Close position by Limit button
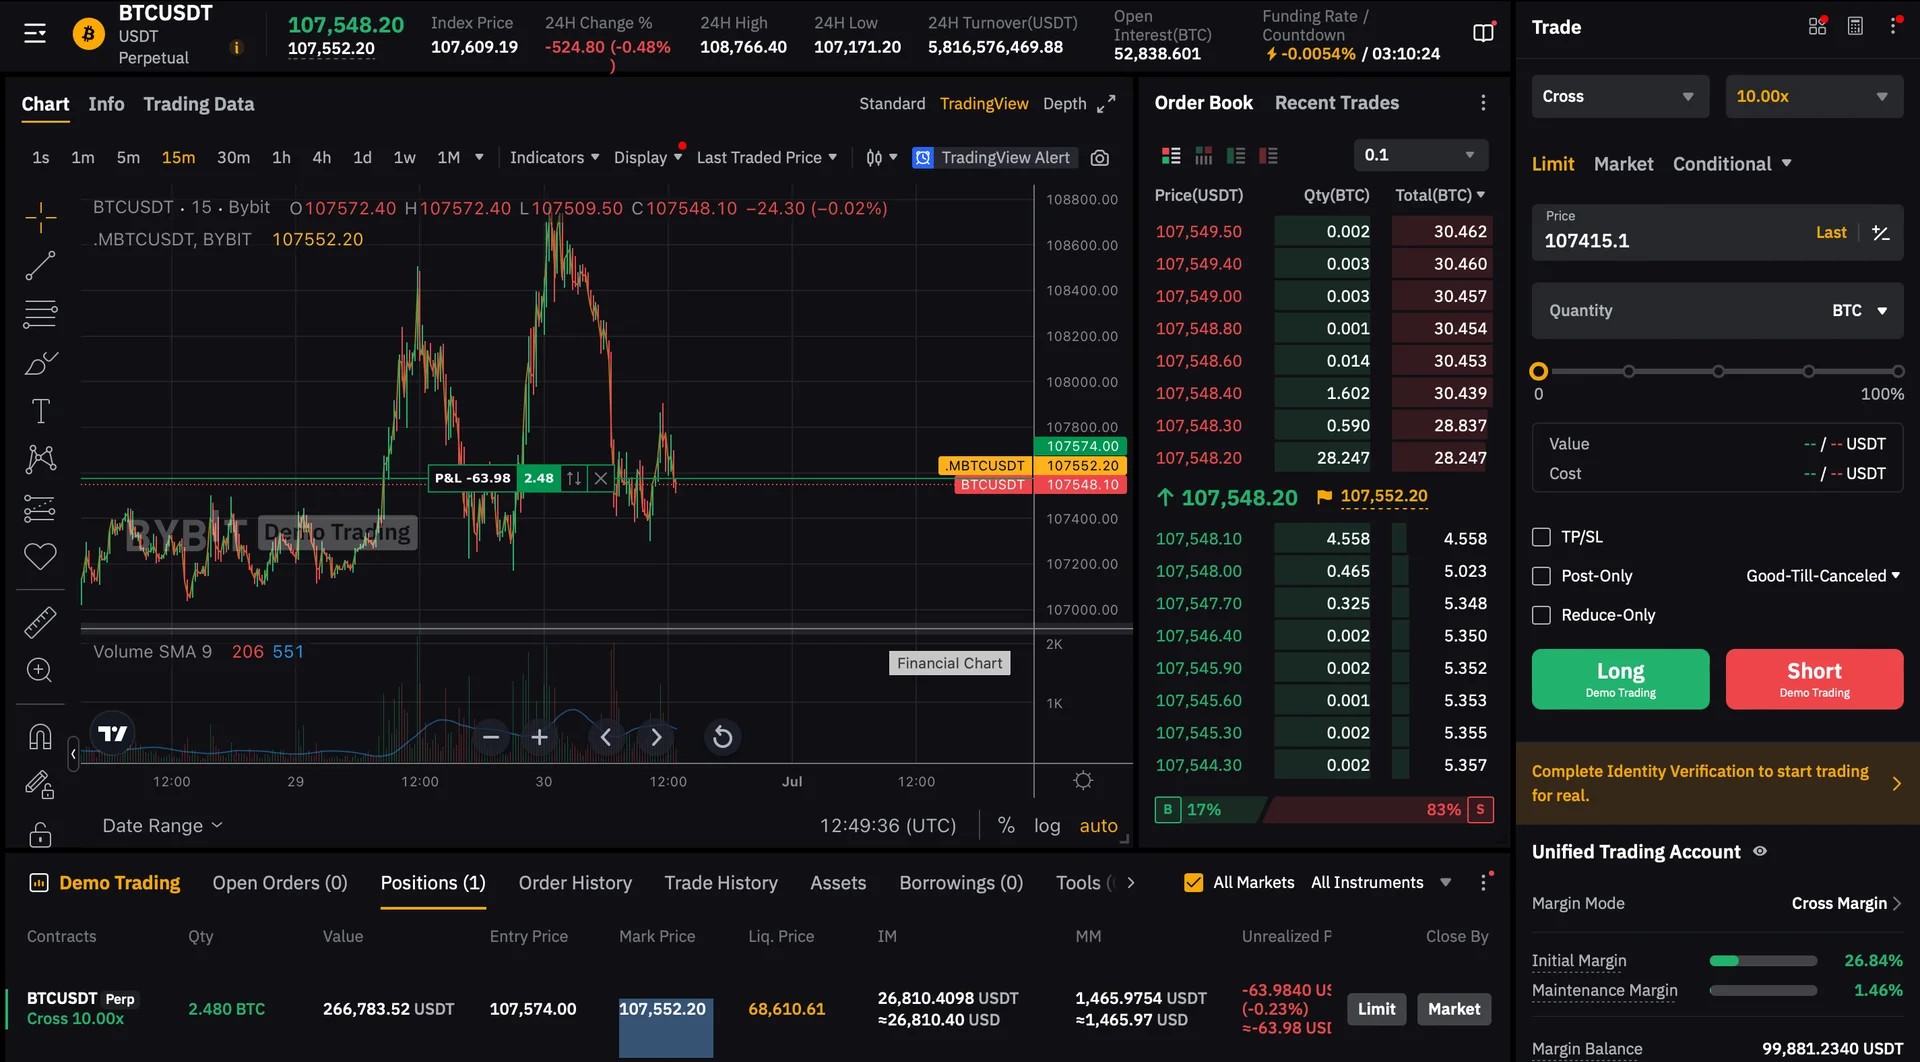1920x1062 pixels. point(1376,1009)
